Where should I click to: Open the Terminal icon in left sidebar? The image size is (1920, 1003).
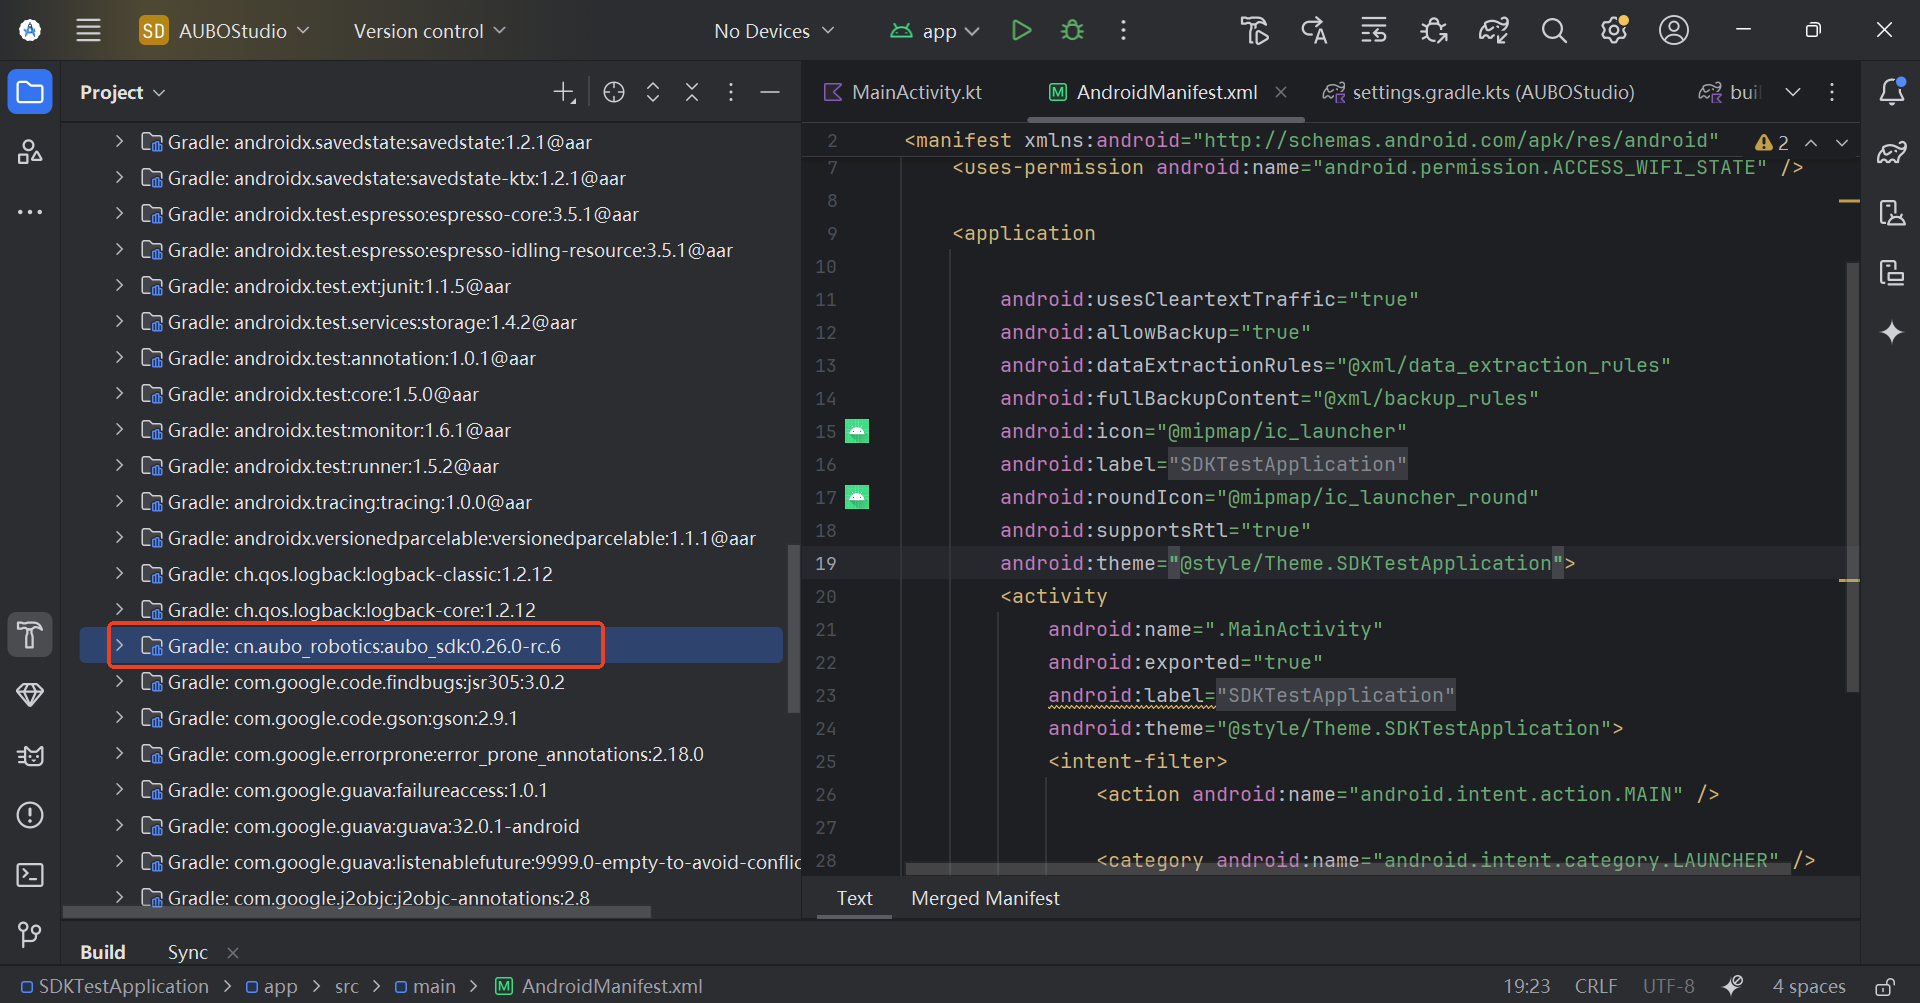tap(30, 875)
